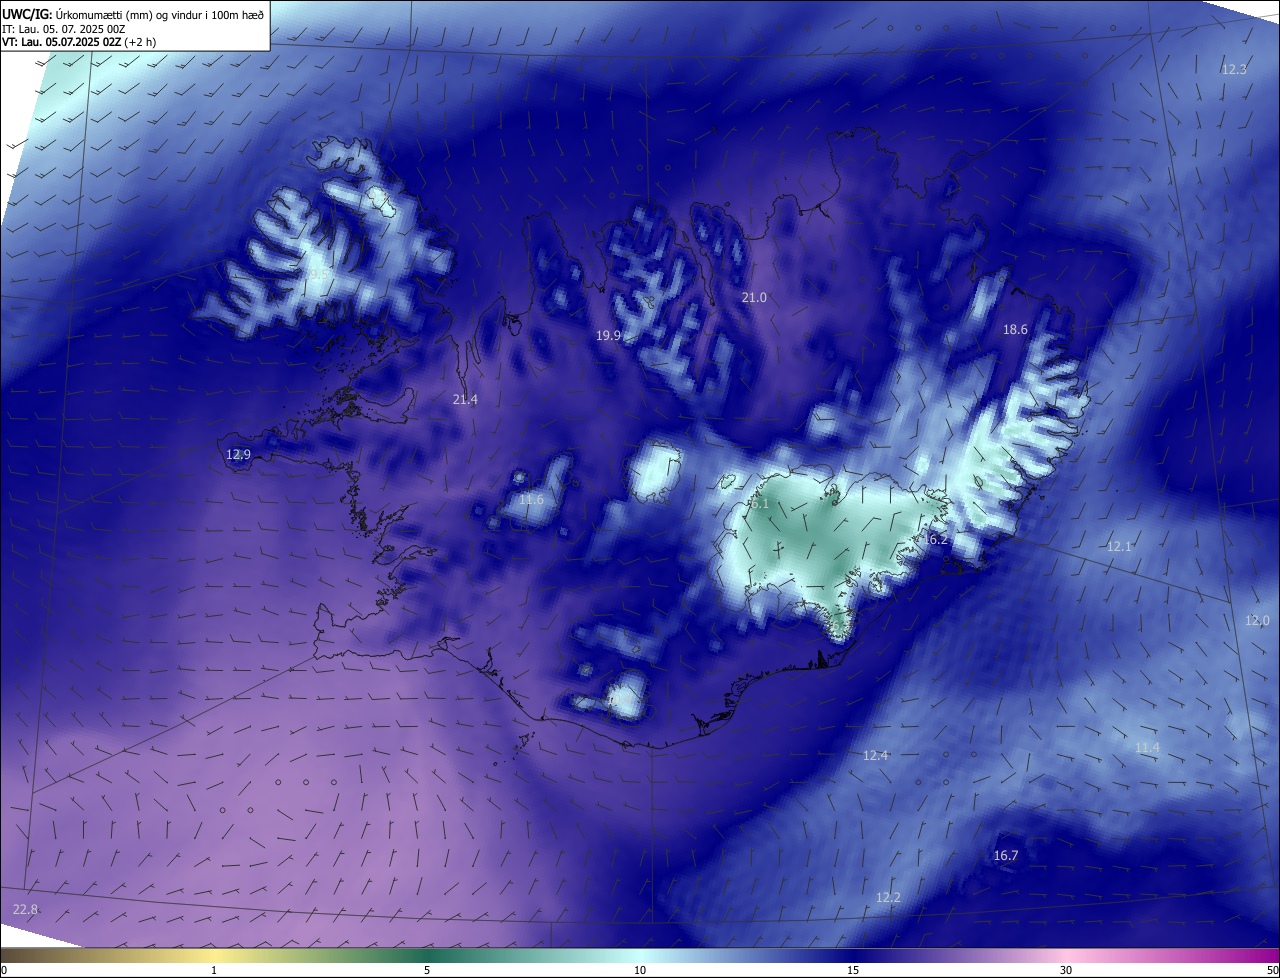This screenshot has width=1280, height=978.
Task: Click the value 11.6 on the map
Action: [531, 500]
